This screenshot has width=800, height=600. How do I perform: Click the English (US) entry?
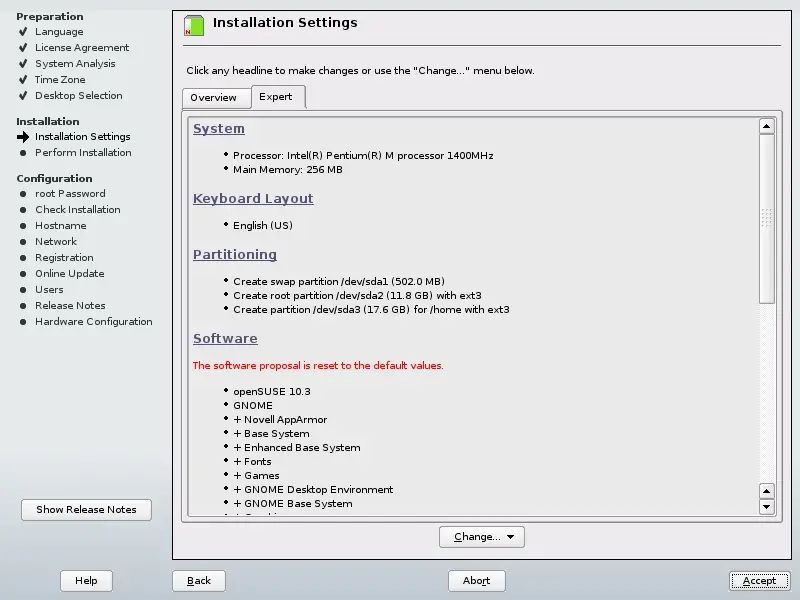[263, 226]
